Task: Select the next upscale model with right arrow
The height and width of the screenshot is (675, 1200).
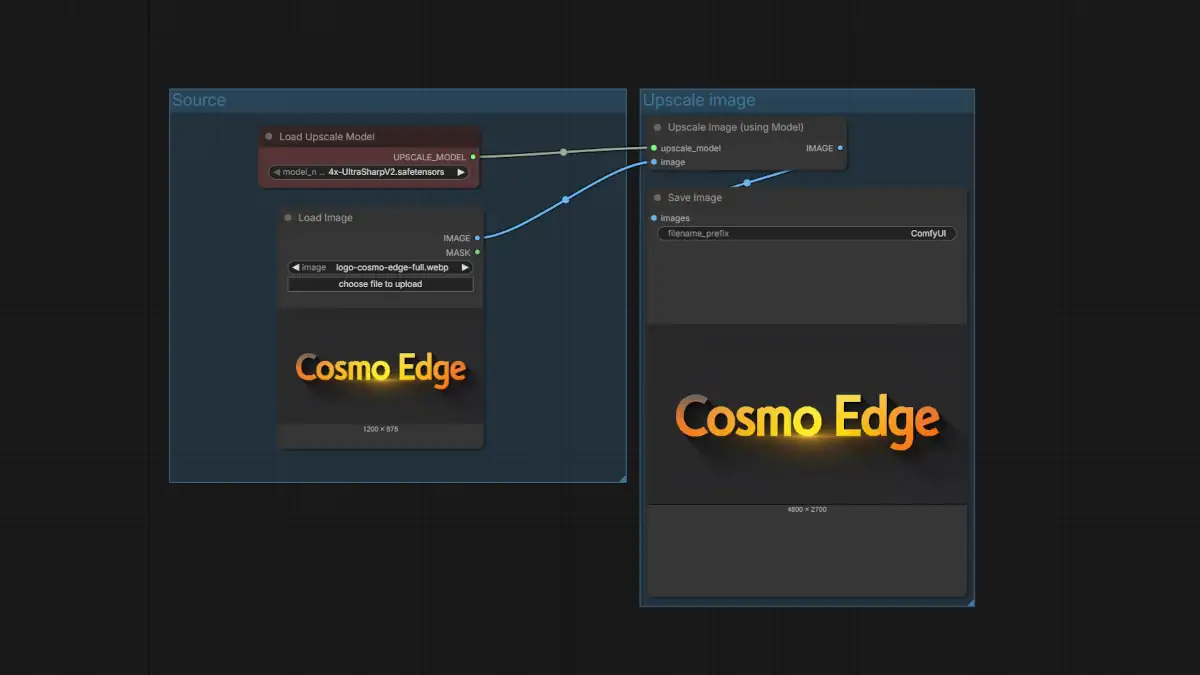Action: click(x=461, y=172)
